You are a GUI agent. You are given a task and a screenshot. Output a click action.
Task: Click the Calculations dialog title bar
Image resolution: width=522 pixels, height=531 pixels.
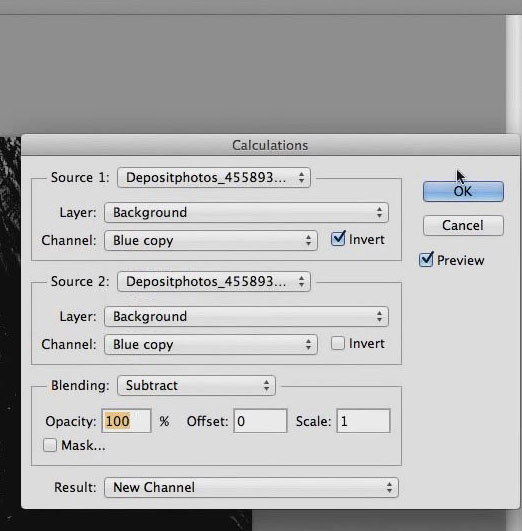click(270, 145)
